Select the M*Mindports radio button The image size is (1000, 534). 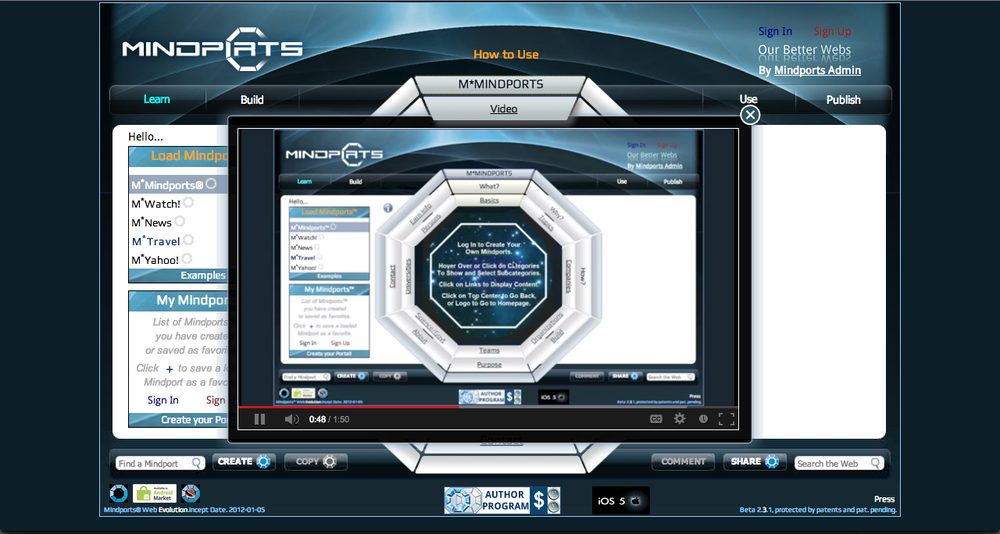coord(211,184)
